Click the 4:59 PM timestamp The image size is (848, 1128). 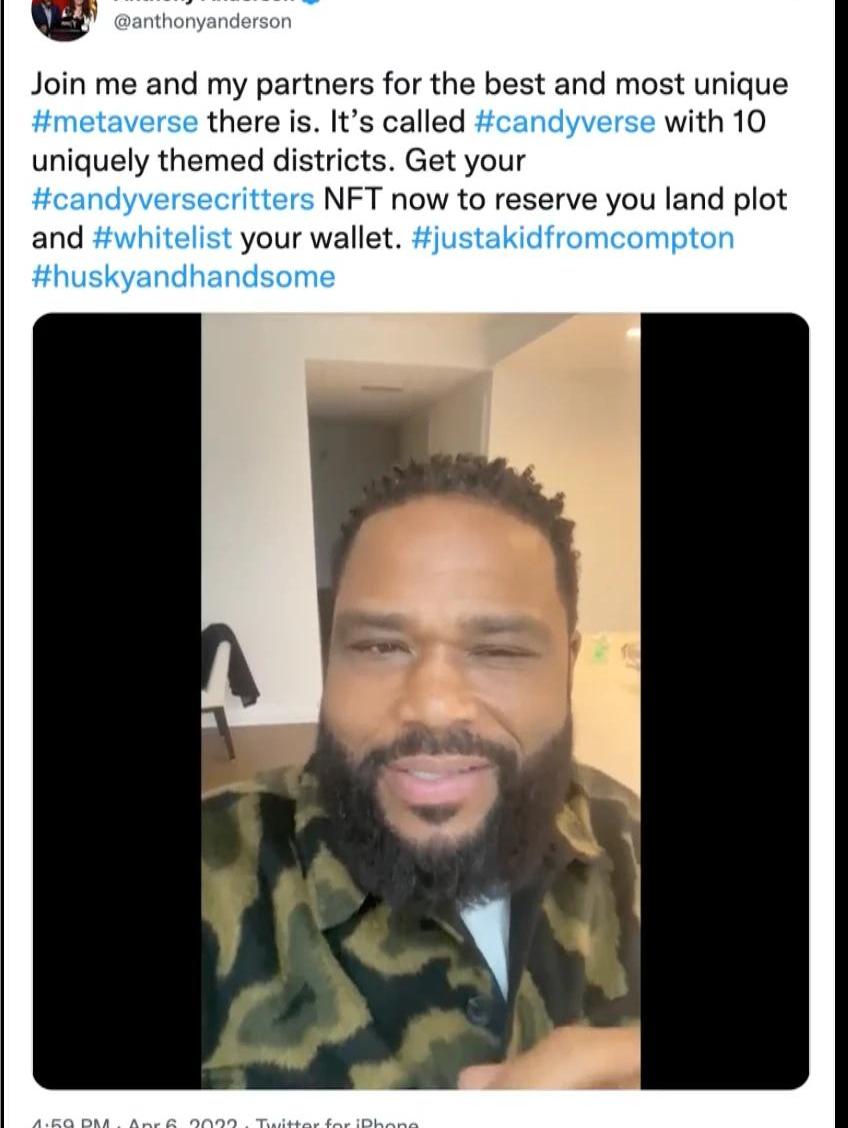click(x=72, y=1122)
